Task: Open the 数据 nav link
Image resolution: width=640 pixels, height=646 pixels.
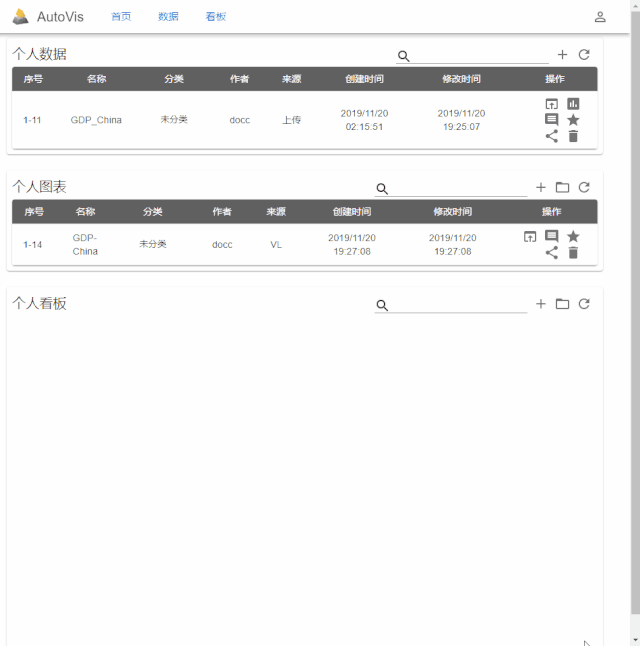Action: 168,16
